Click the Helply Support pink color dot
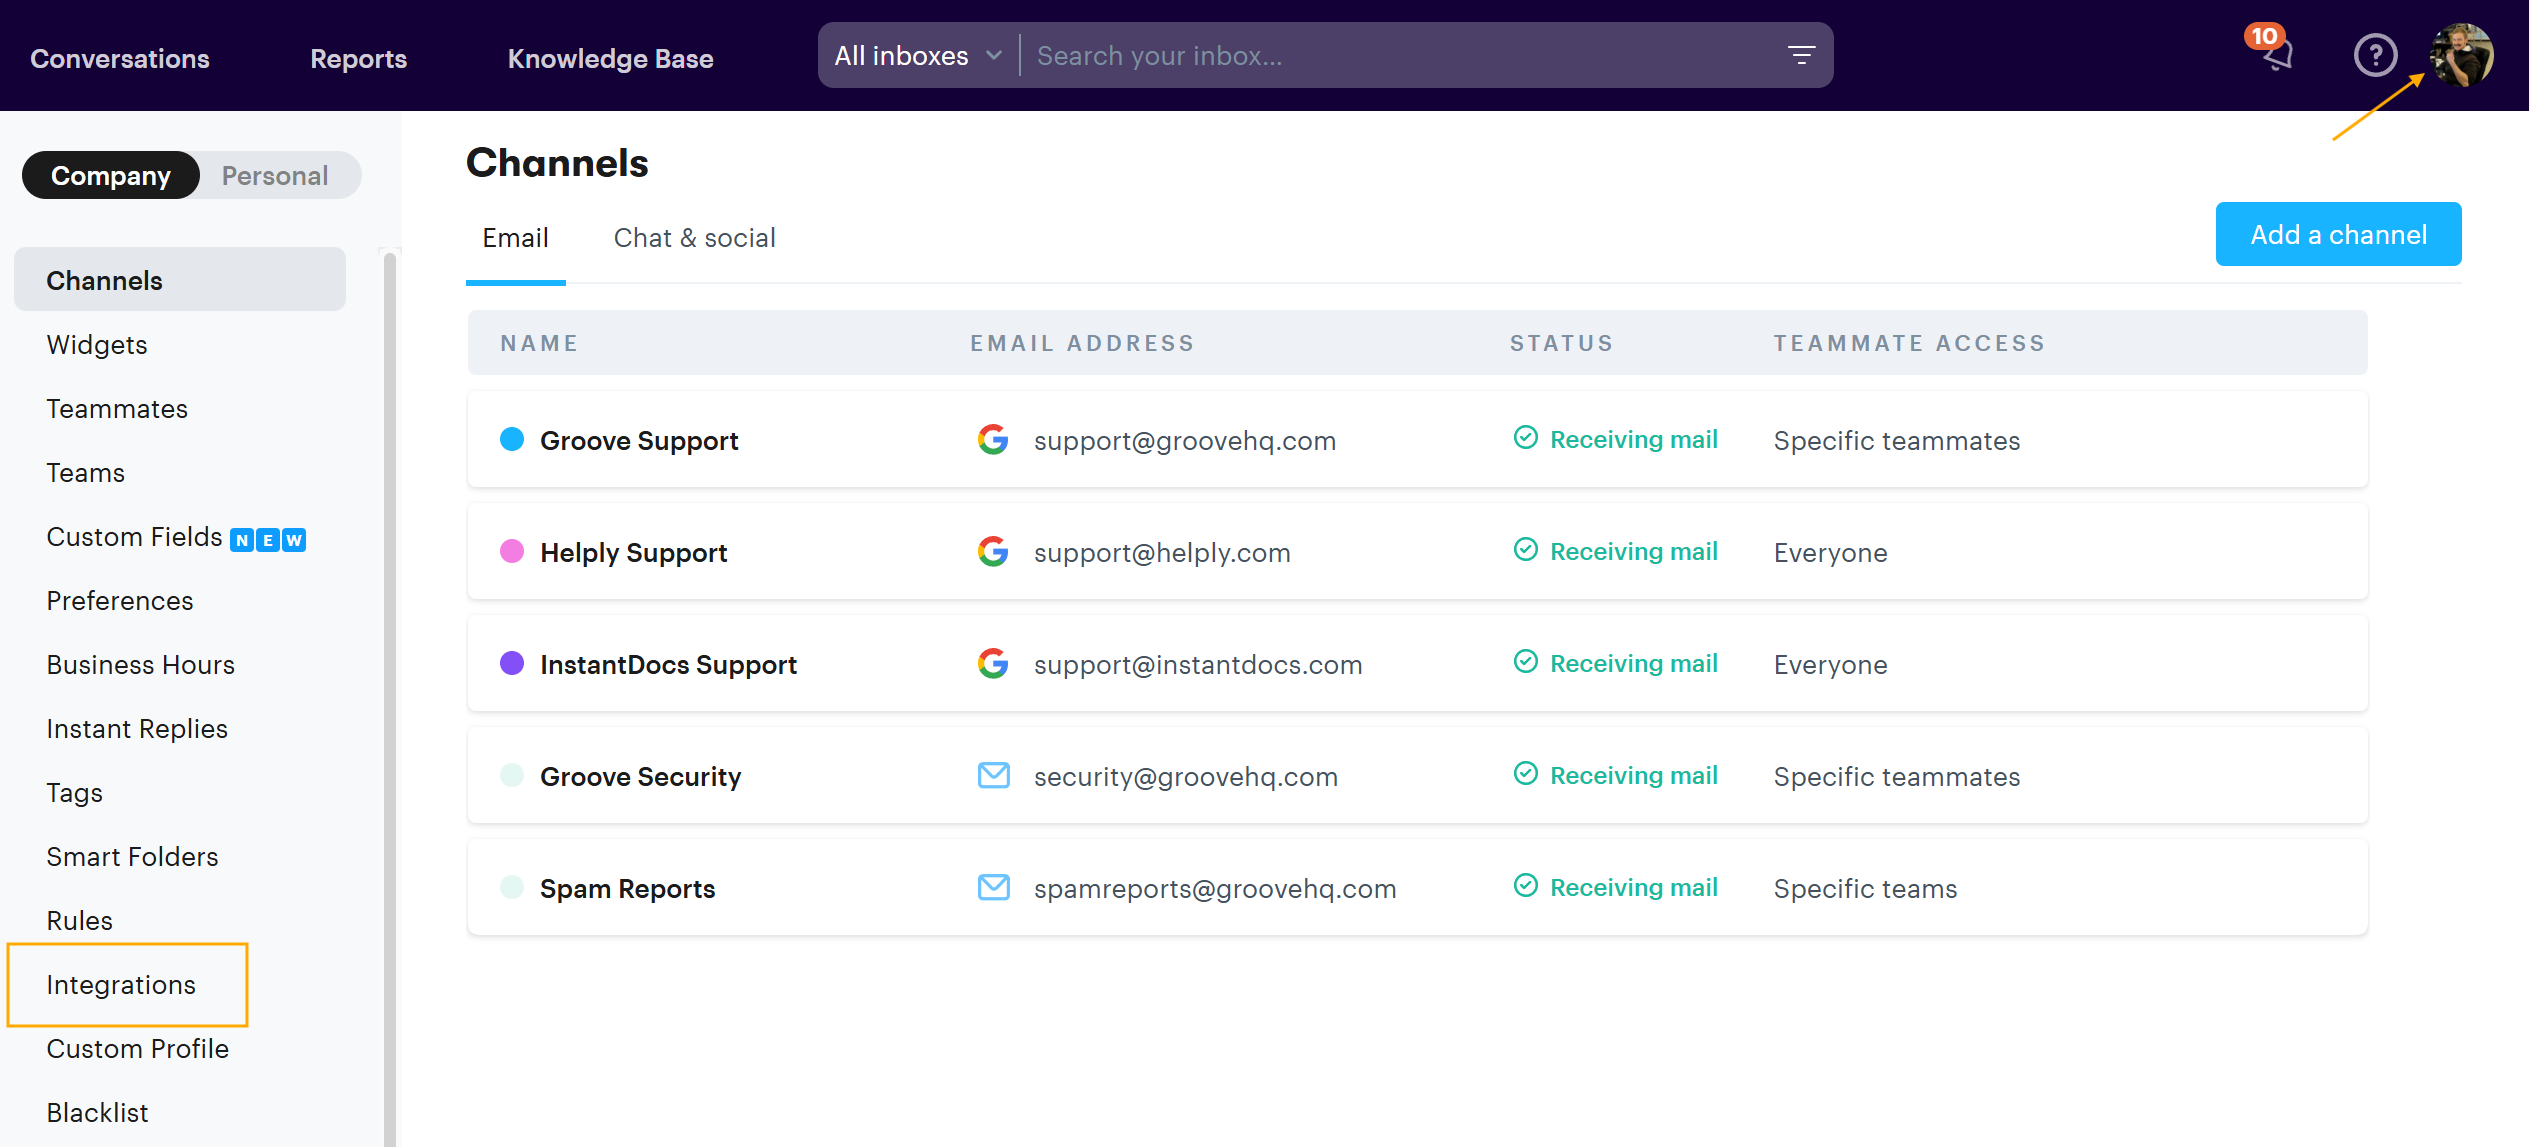 pos(512,551)
